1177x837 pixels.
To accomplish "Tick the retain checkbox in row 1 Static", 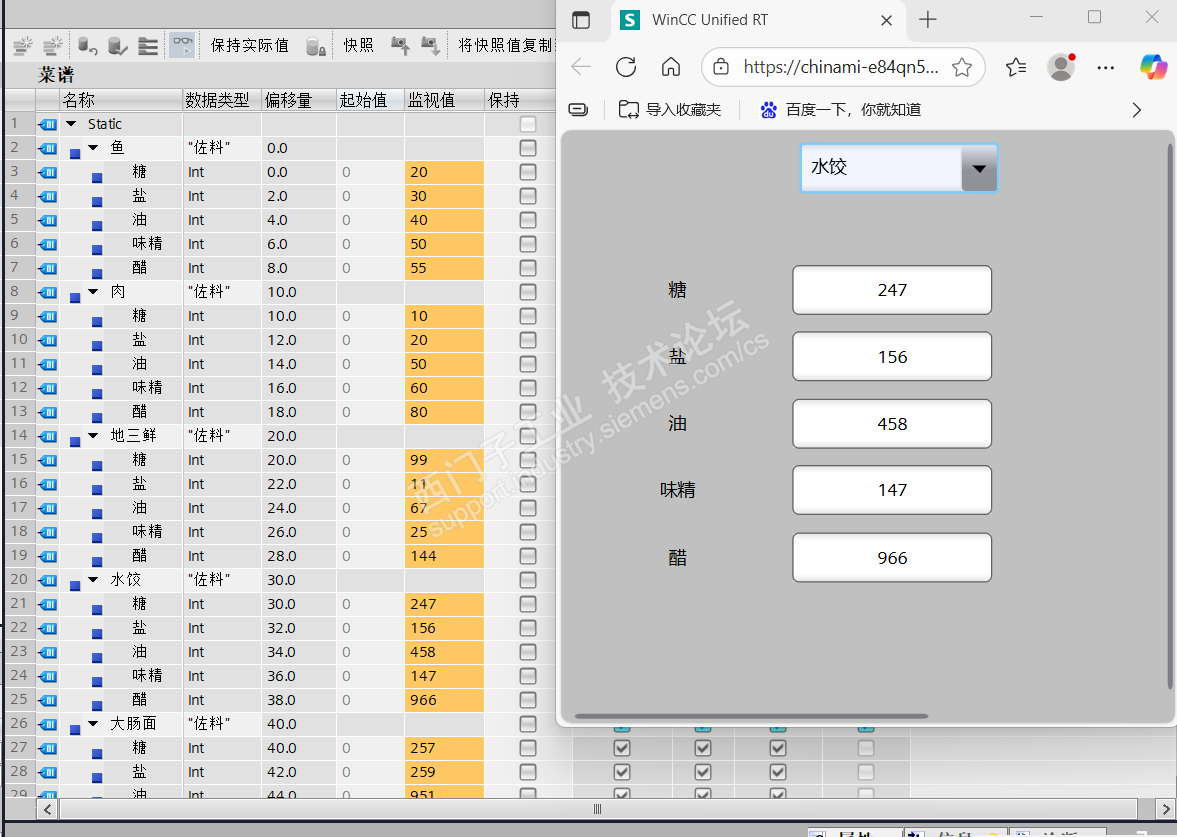I will click(528, 124).
